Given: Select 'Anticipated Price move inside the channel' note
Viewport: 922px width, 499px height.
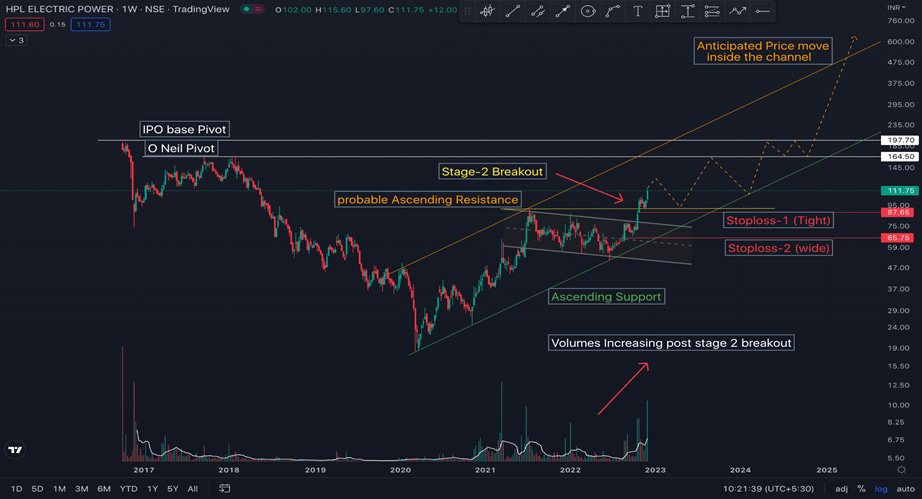Looking at the screenshot, I should click(x=763, y=51).
